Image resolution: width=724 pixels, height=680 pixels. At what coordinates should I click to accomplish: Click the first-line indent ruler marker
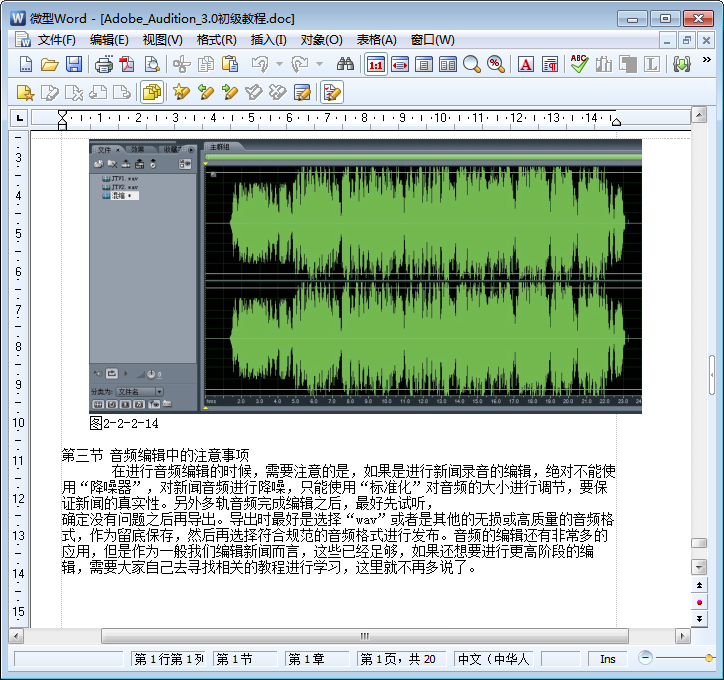point(62,114)
